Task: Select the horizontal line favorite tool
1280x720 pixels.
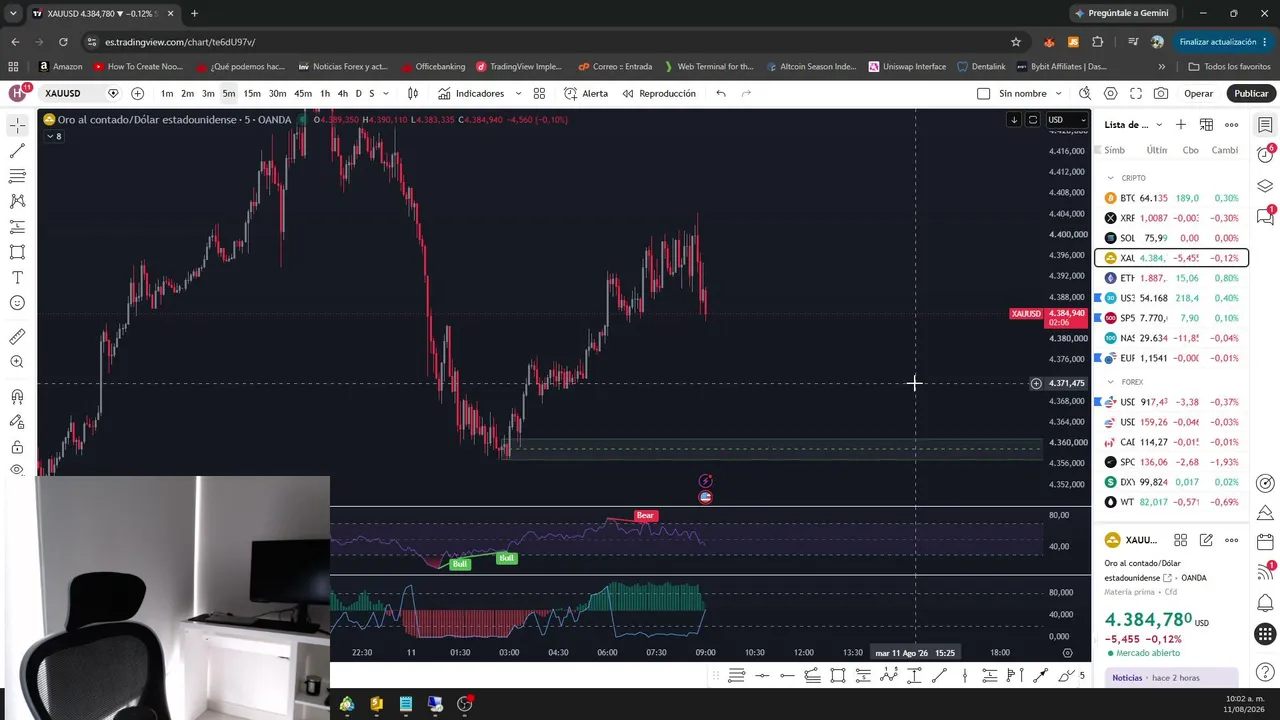Action: click(x=762, y=676)
